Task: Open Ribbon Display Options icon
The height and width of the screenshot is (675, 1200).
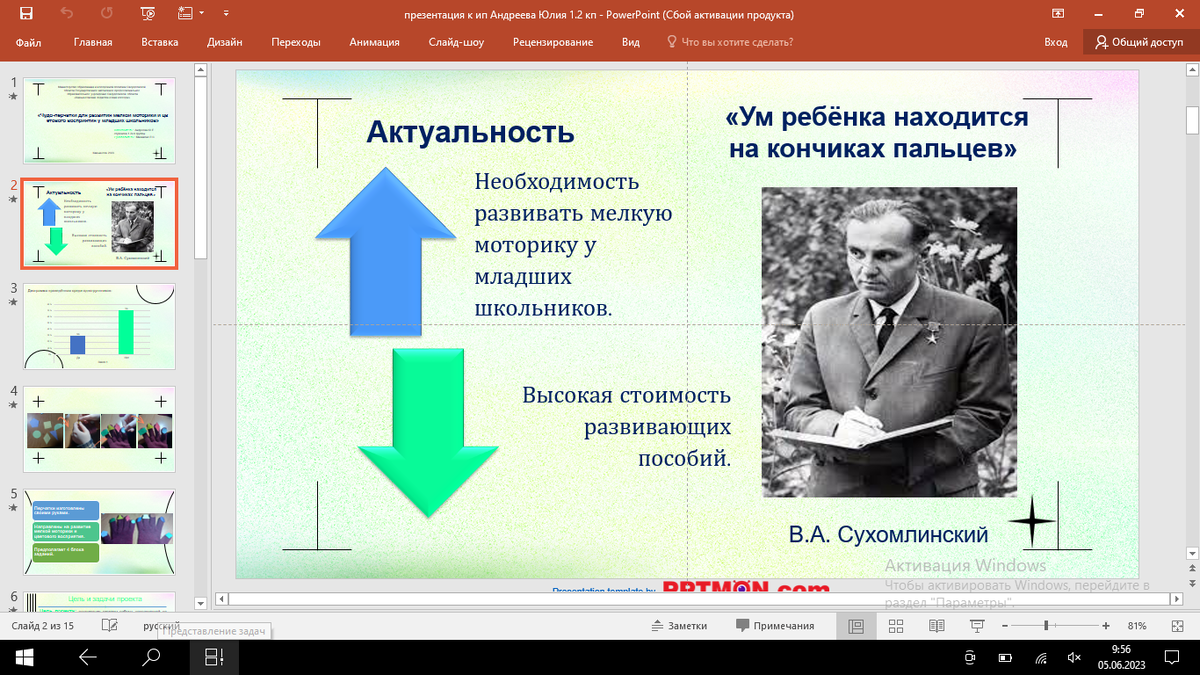Action: click(x=1059, y=14)
